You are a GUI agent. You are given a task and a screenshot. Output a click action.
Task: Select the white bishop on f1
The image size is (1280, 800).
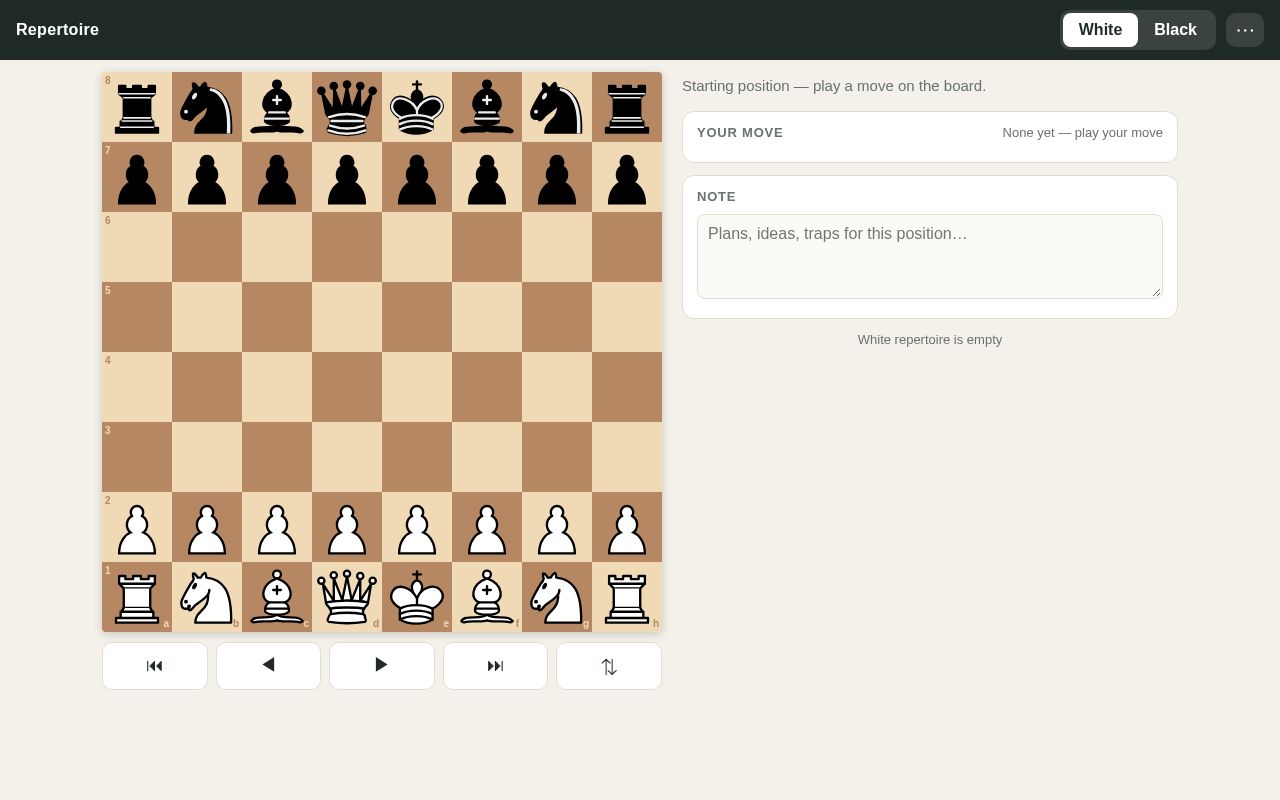pos(487,597)
